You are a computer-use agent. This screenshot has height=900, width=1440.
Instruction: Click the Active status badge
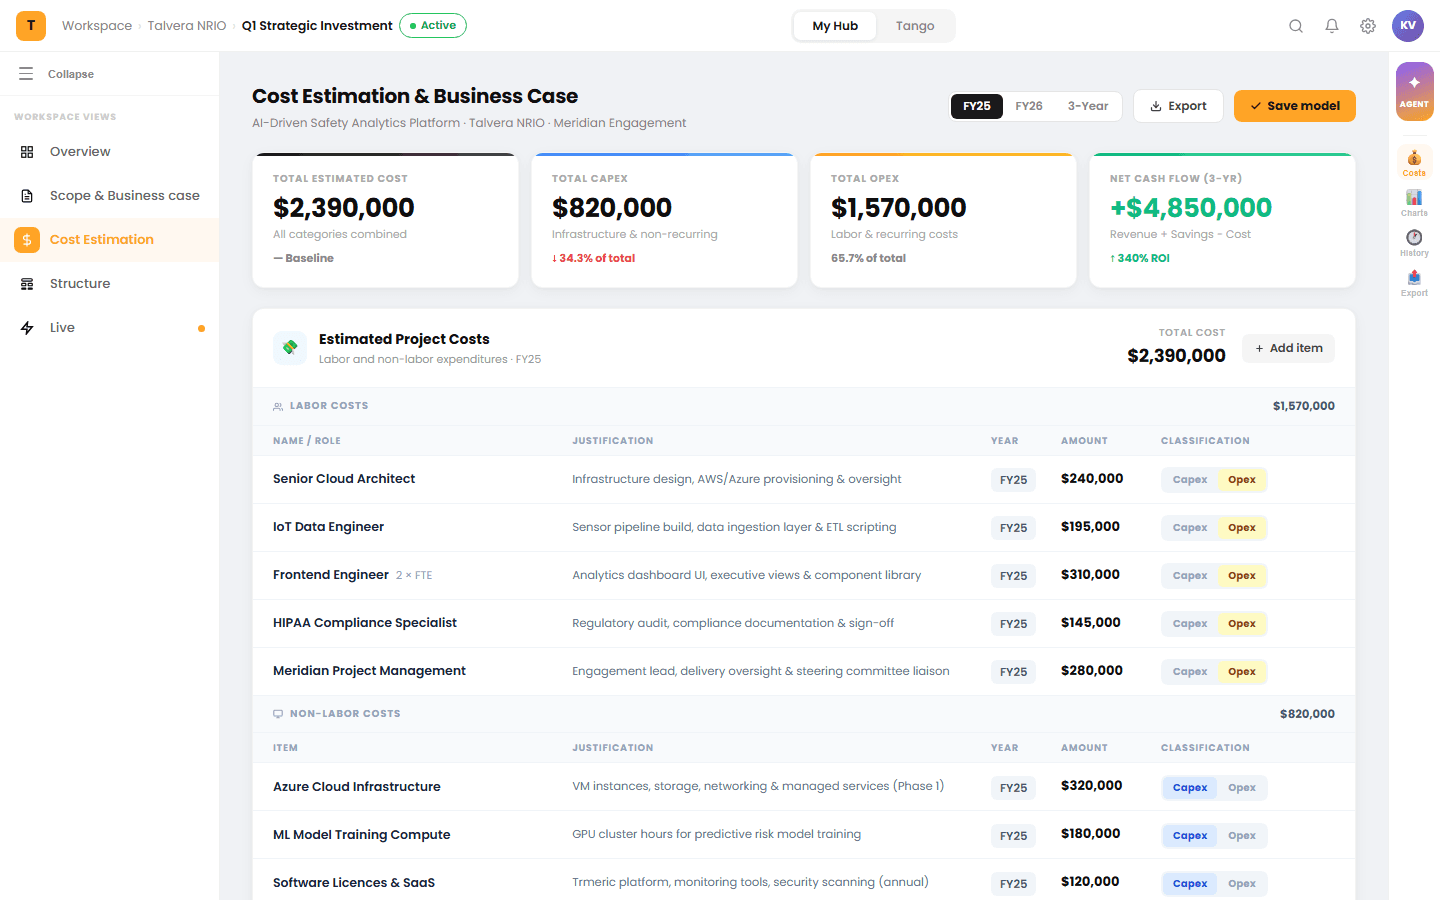click(433, 26)
